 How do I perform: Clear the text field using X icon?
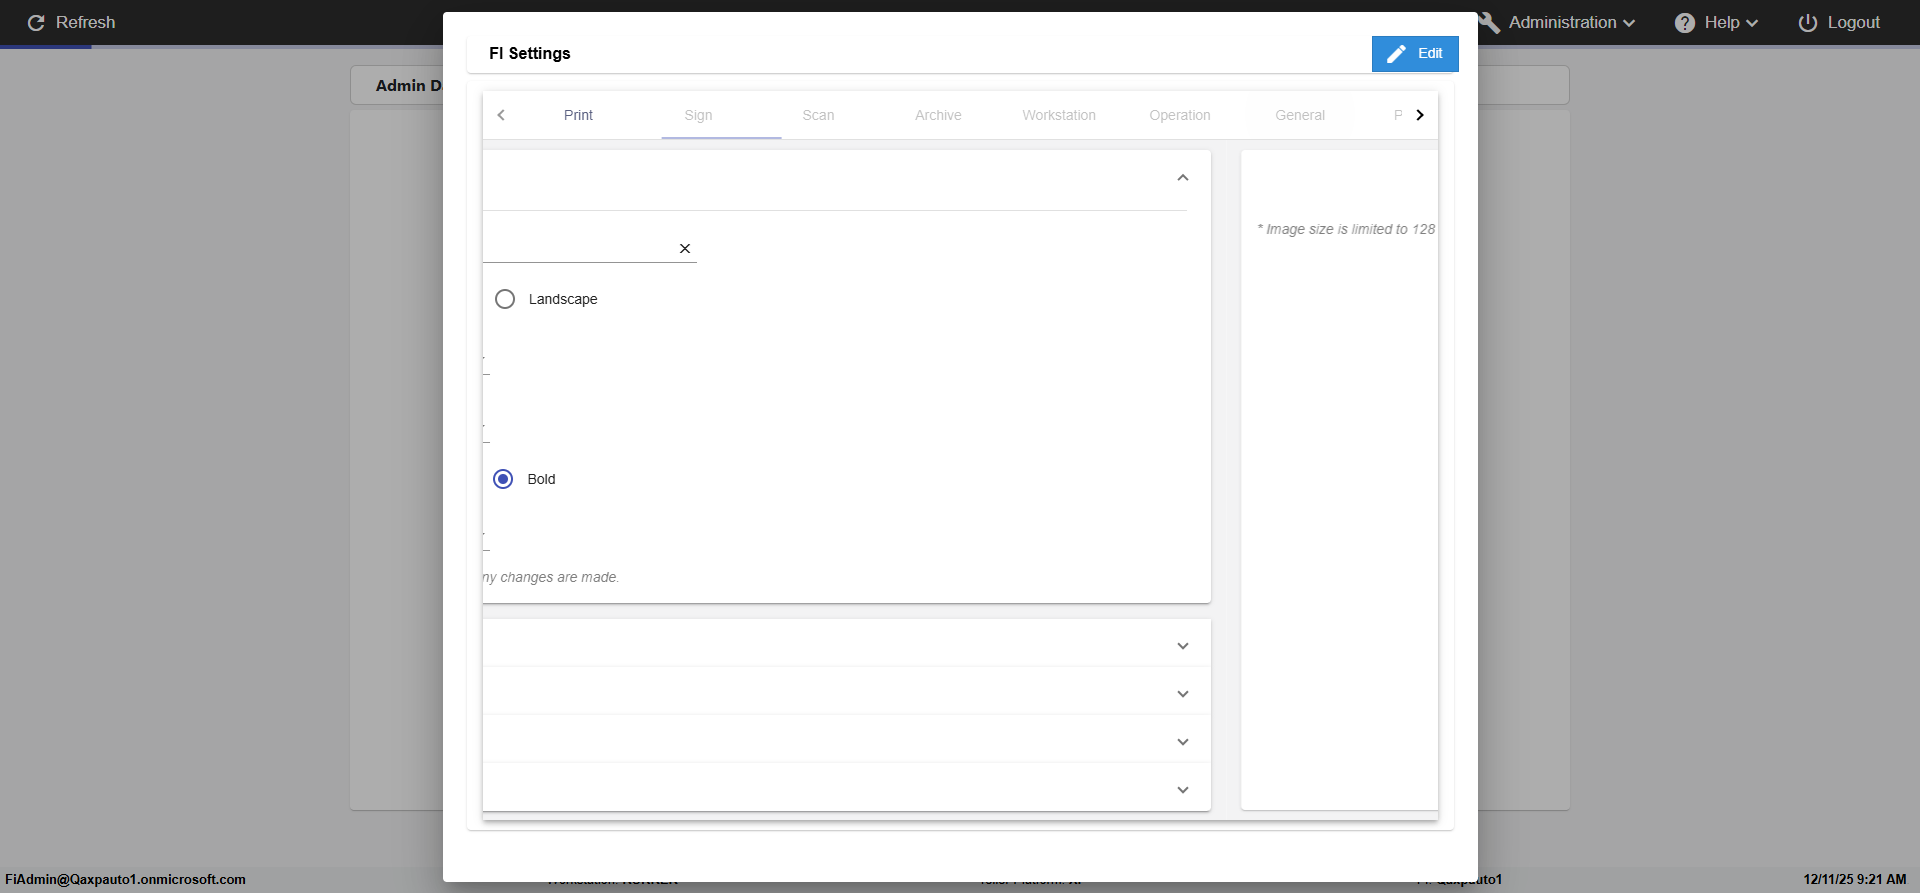coord(685,249)
